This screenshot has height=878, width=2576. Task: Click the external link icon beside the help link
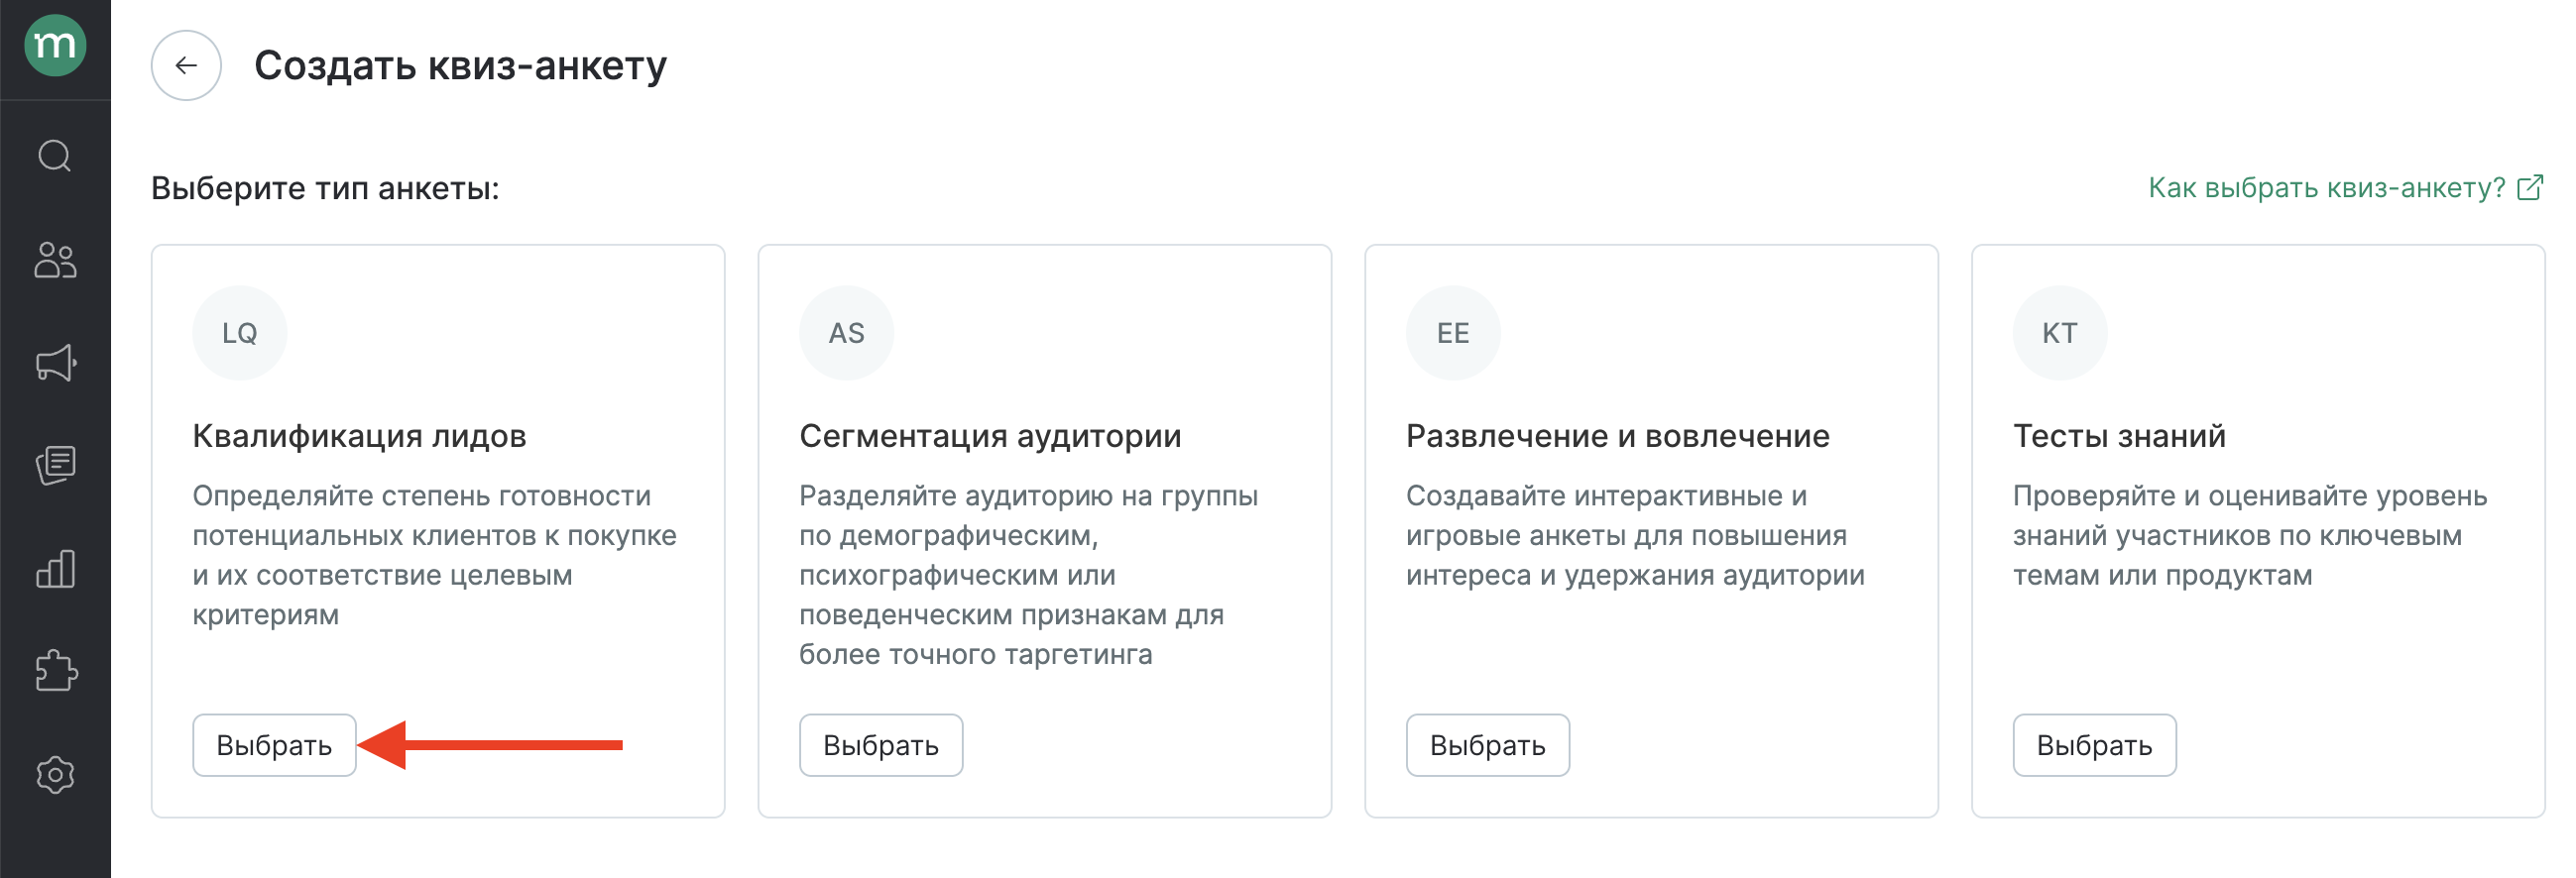pyautogui.click(x=2529, y=188)
